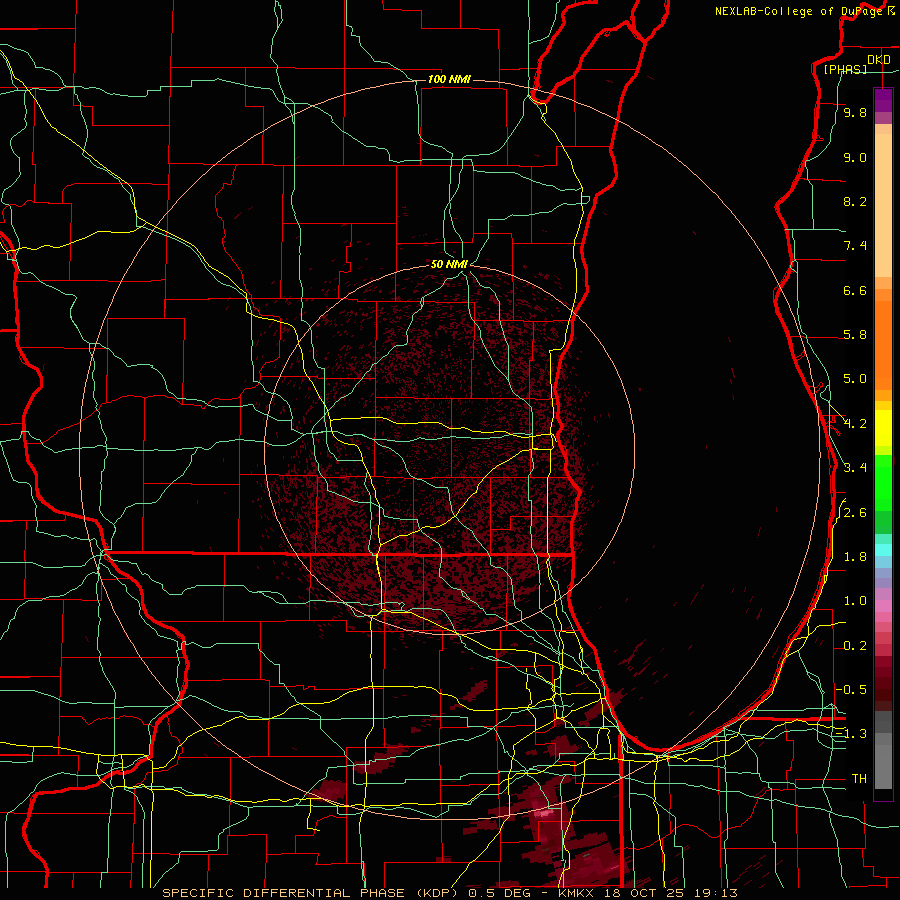Pick the bright orange segment of color bar

(883, 346)
